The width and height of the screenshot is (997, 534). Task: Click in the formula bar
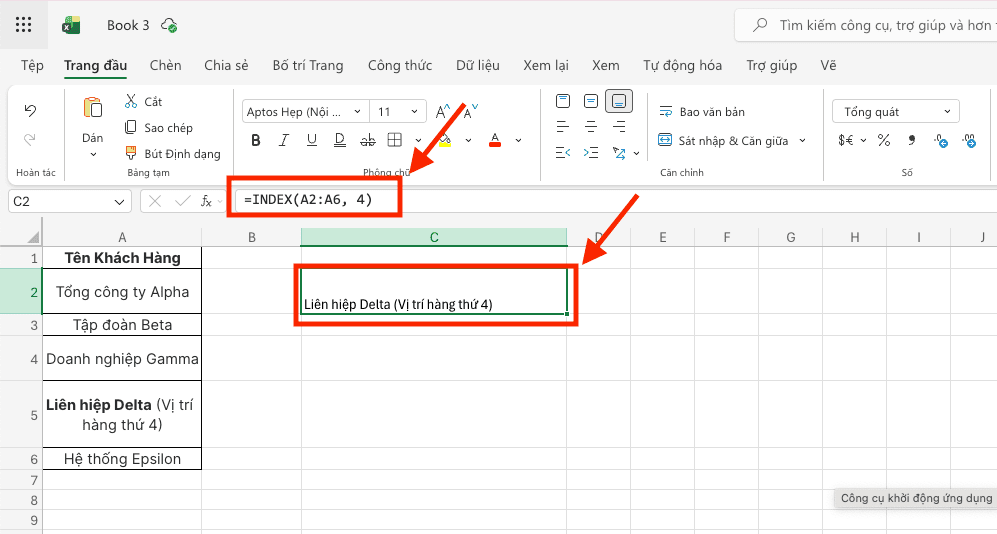point(615,201)
